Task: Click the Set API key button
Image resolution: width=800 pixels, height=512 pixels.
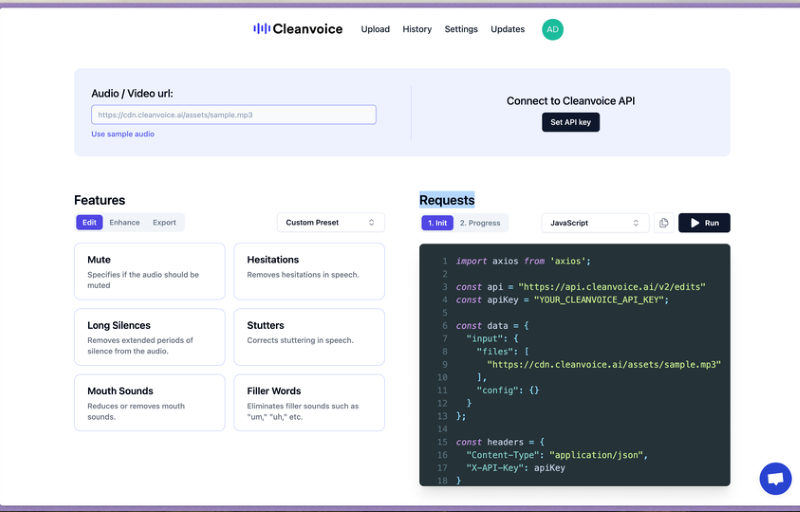Action: click(570, 122)
